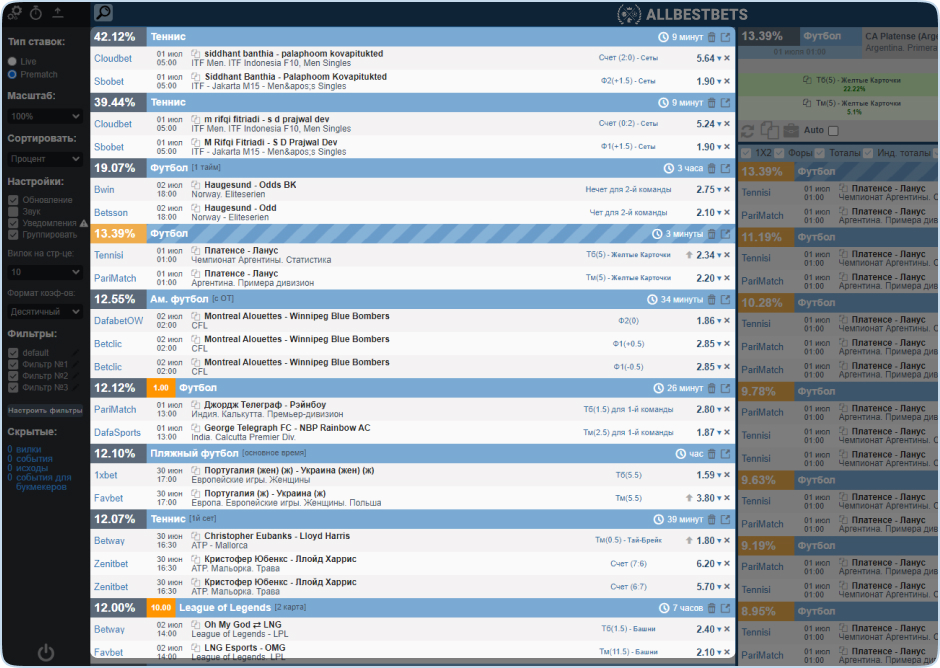Select the Live bet type radio button
Screen dimensions: 940x668
12,62
